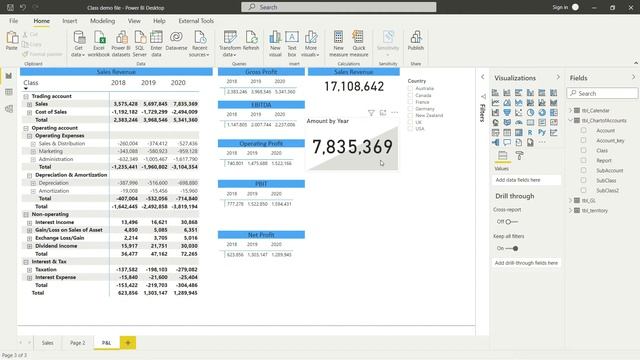
Task: Collapse the Operating Expenses group
Action: [29, 136]
